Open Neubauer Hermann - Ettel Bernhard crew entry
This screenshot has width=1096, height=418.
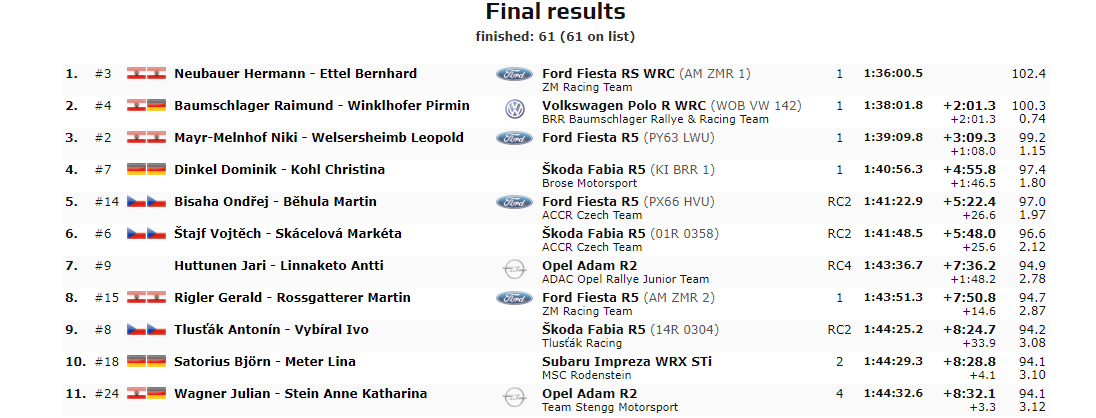pos(295,74)
